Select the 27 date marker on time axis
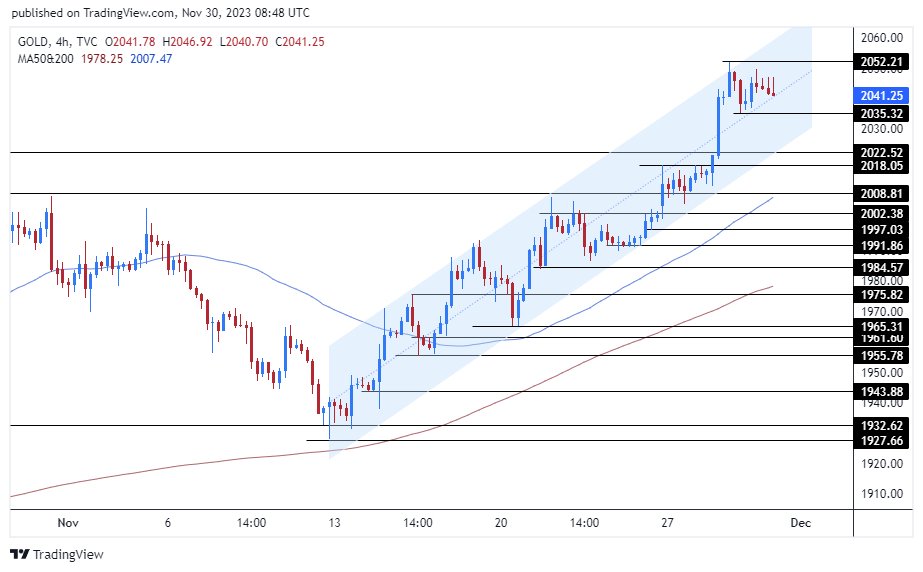The height and width of the screenshot is (572, 923). pos(667,523)
